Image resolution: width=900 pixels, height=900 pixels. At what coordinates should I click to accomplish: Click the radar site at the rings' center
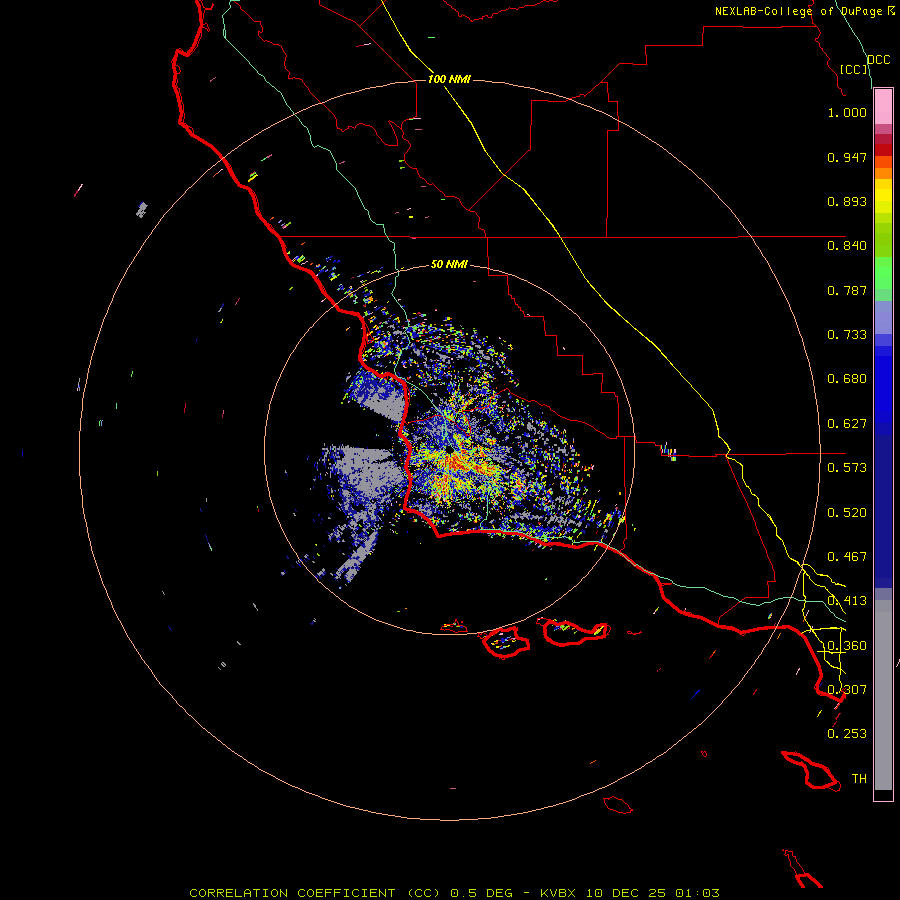click(x=449, y=449)
